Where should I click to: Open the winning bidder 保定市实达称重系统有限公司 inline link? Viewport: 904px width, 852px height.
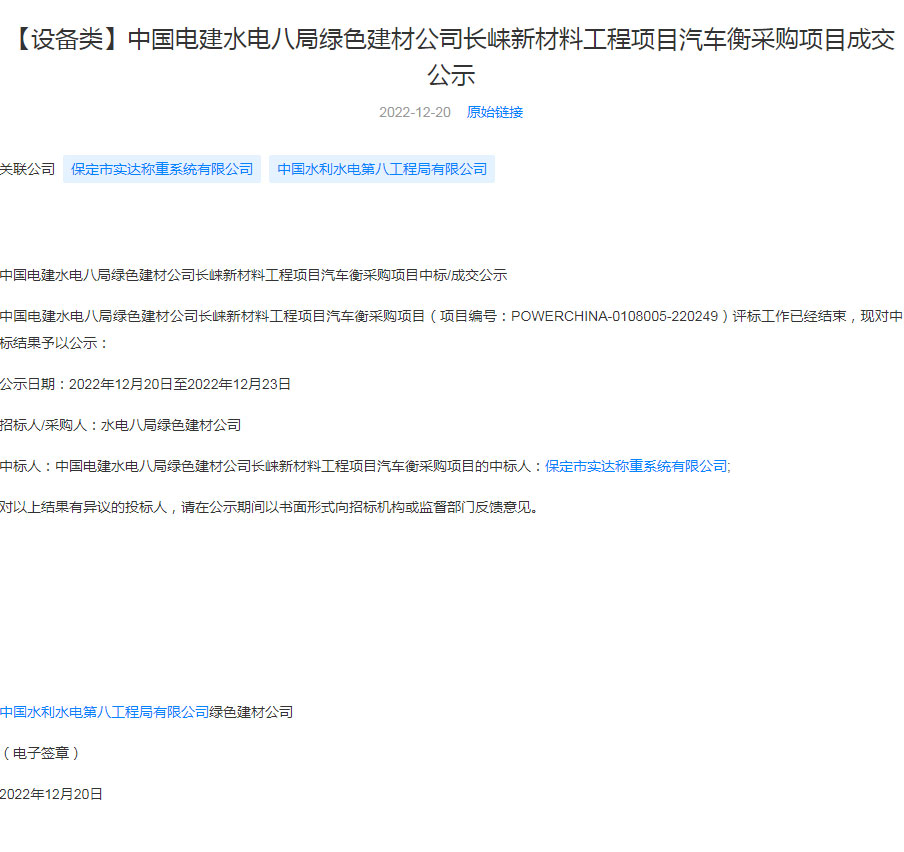[636, 466]
